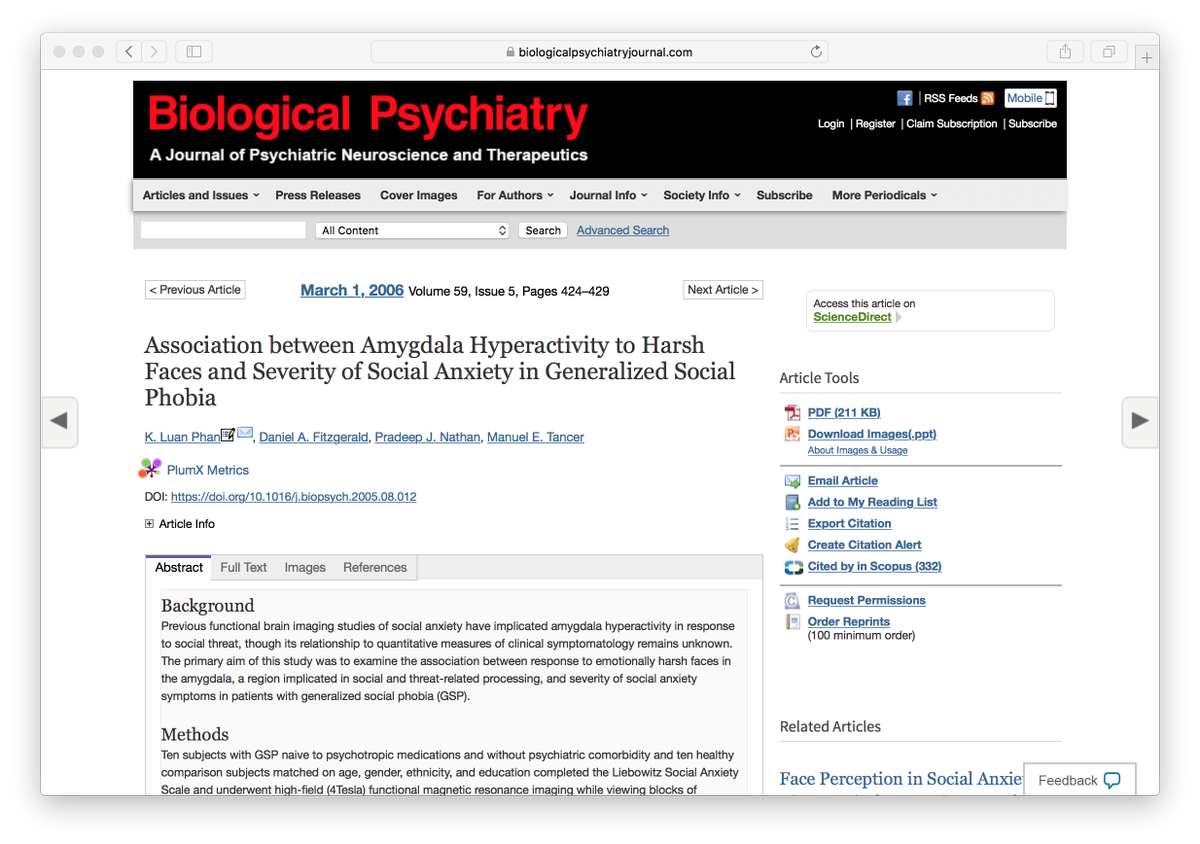Open author Pradeep J. Nathan link
The height and width of the screenshot is (844, 1200).
pos(428,437)
